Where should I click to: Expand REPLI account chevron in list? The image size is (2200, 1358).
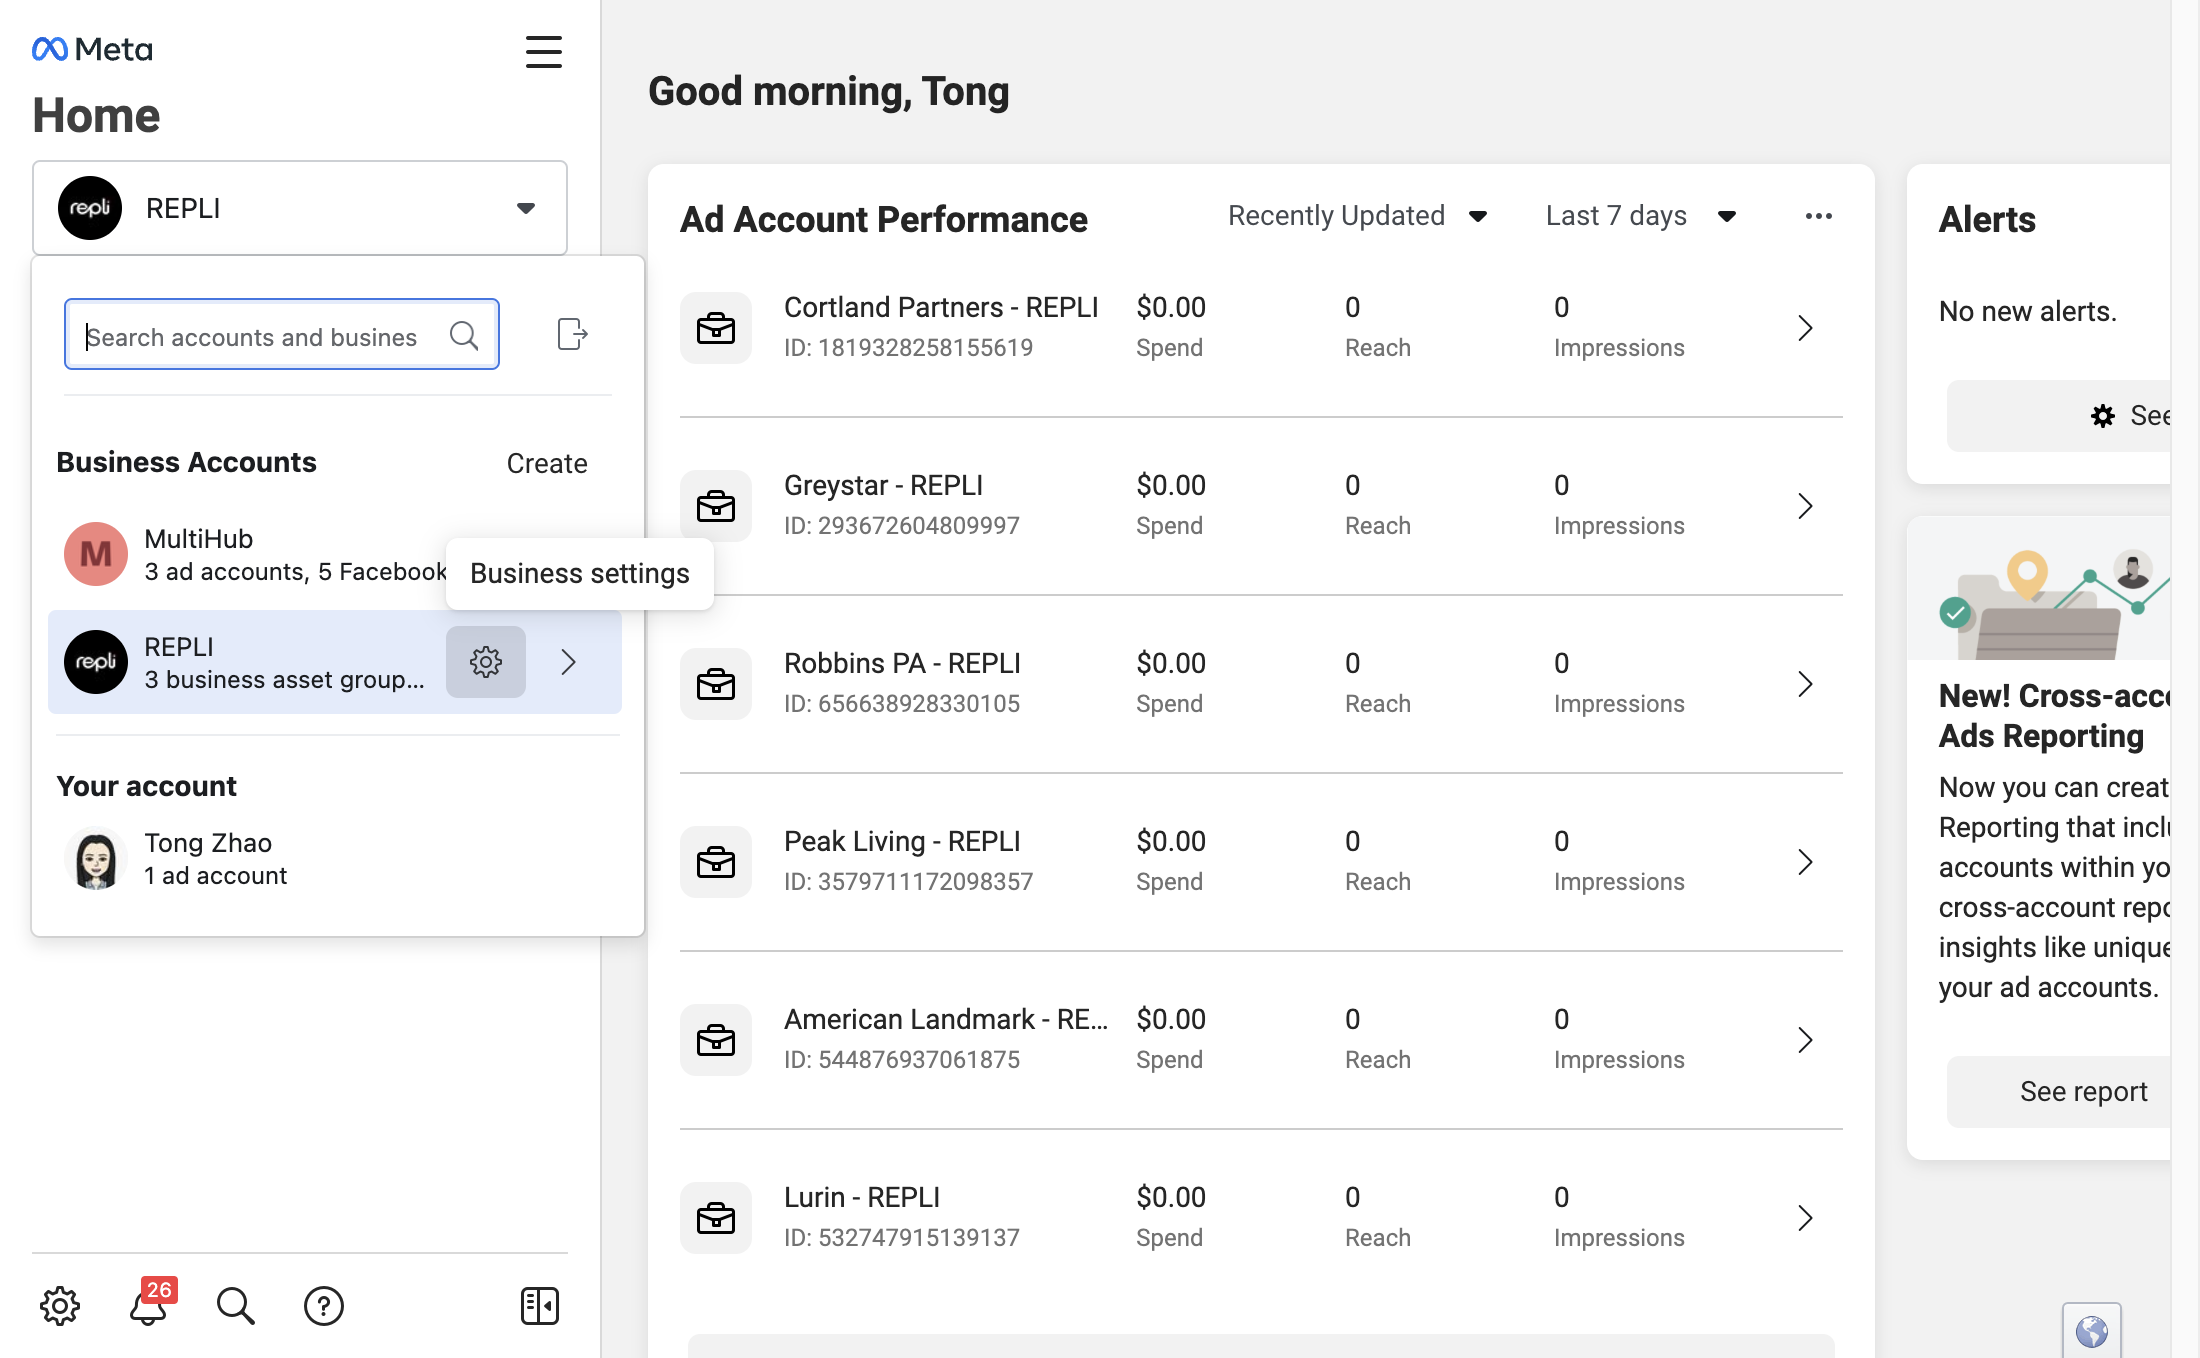569,662
